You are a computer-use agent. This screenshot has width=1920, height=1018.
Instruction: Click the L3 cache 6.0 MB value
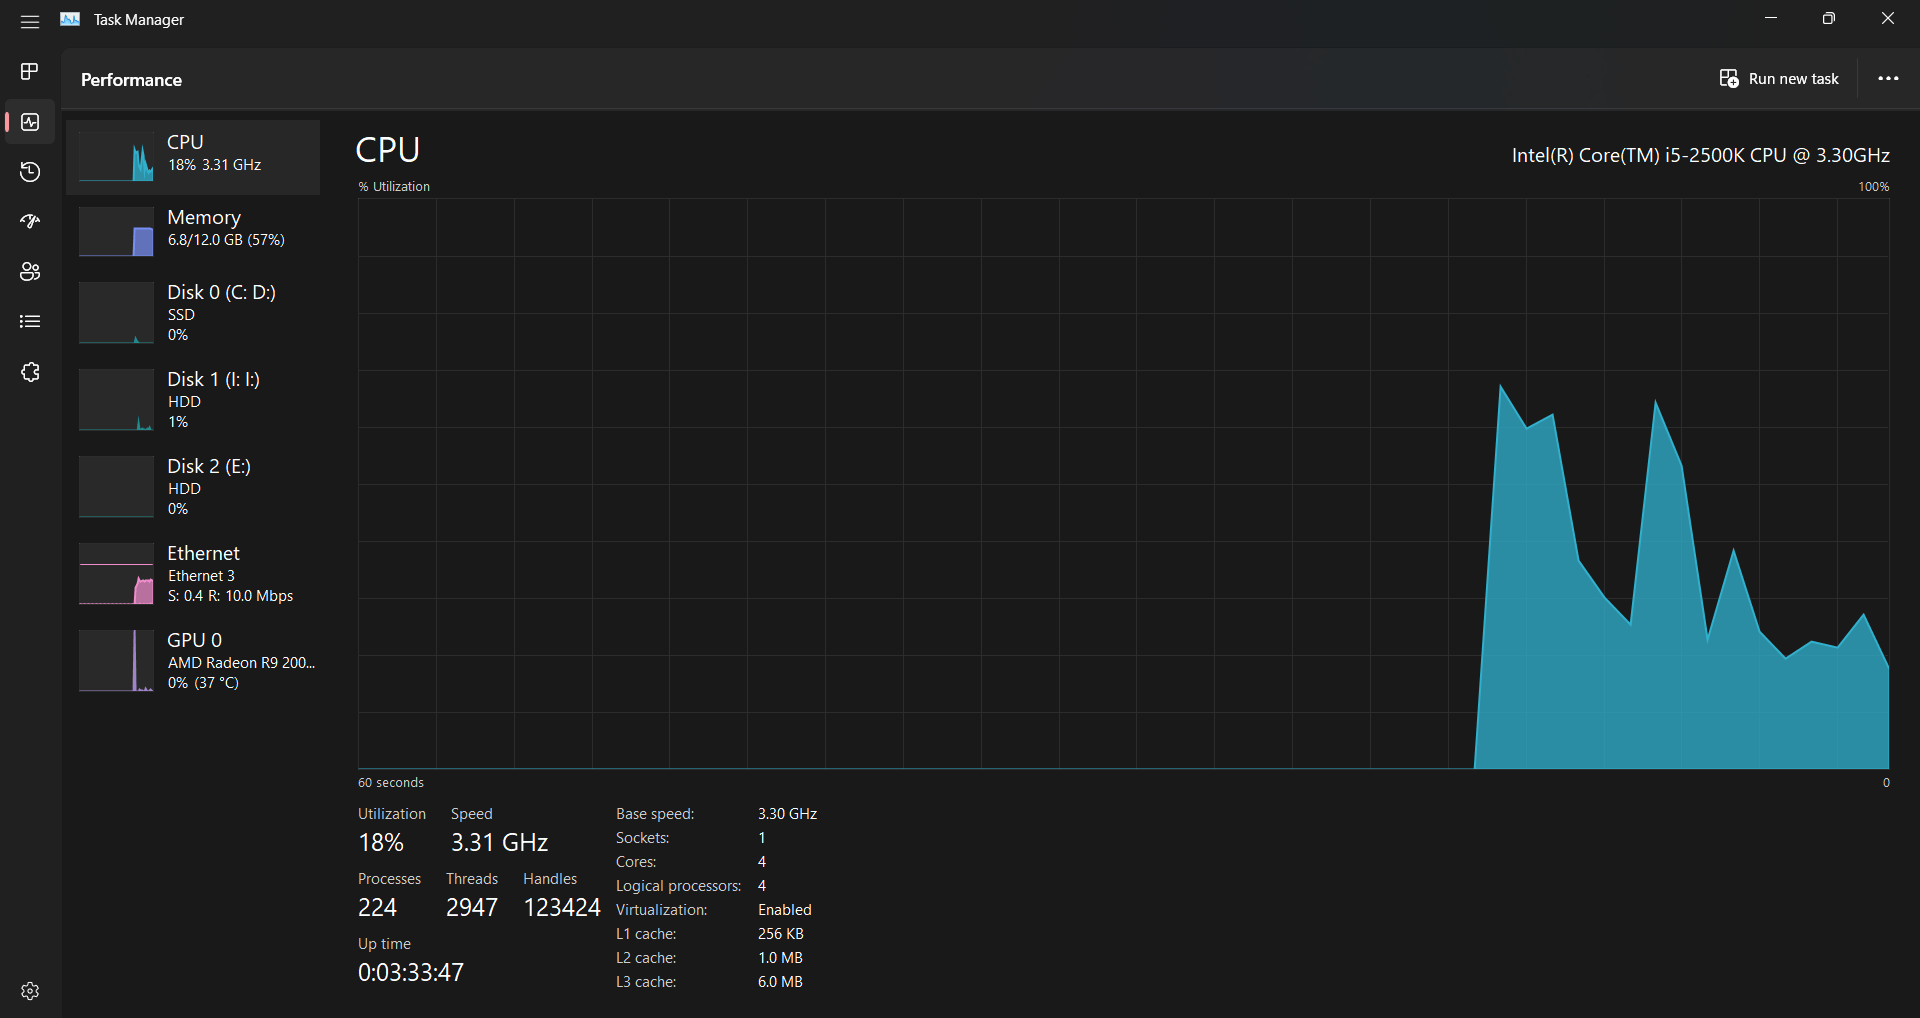[780, 982]
